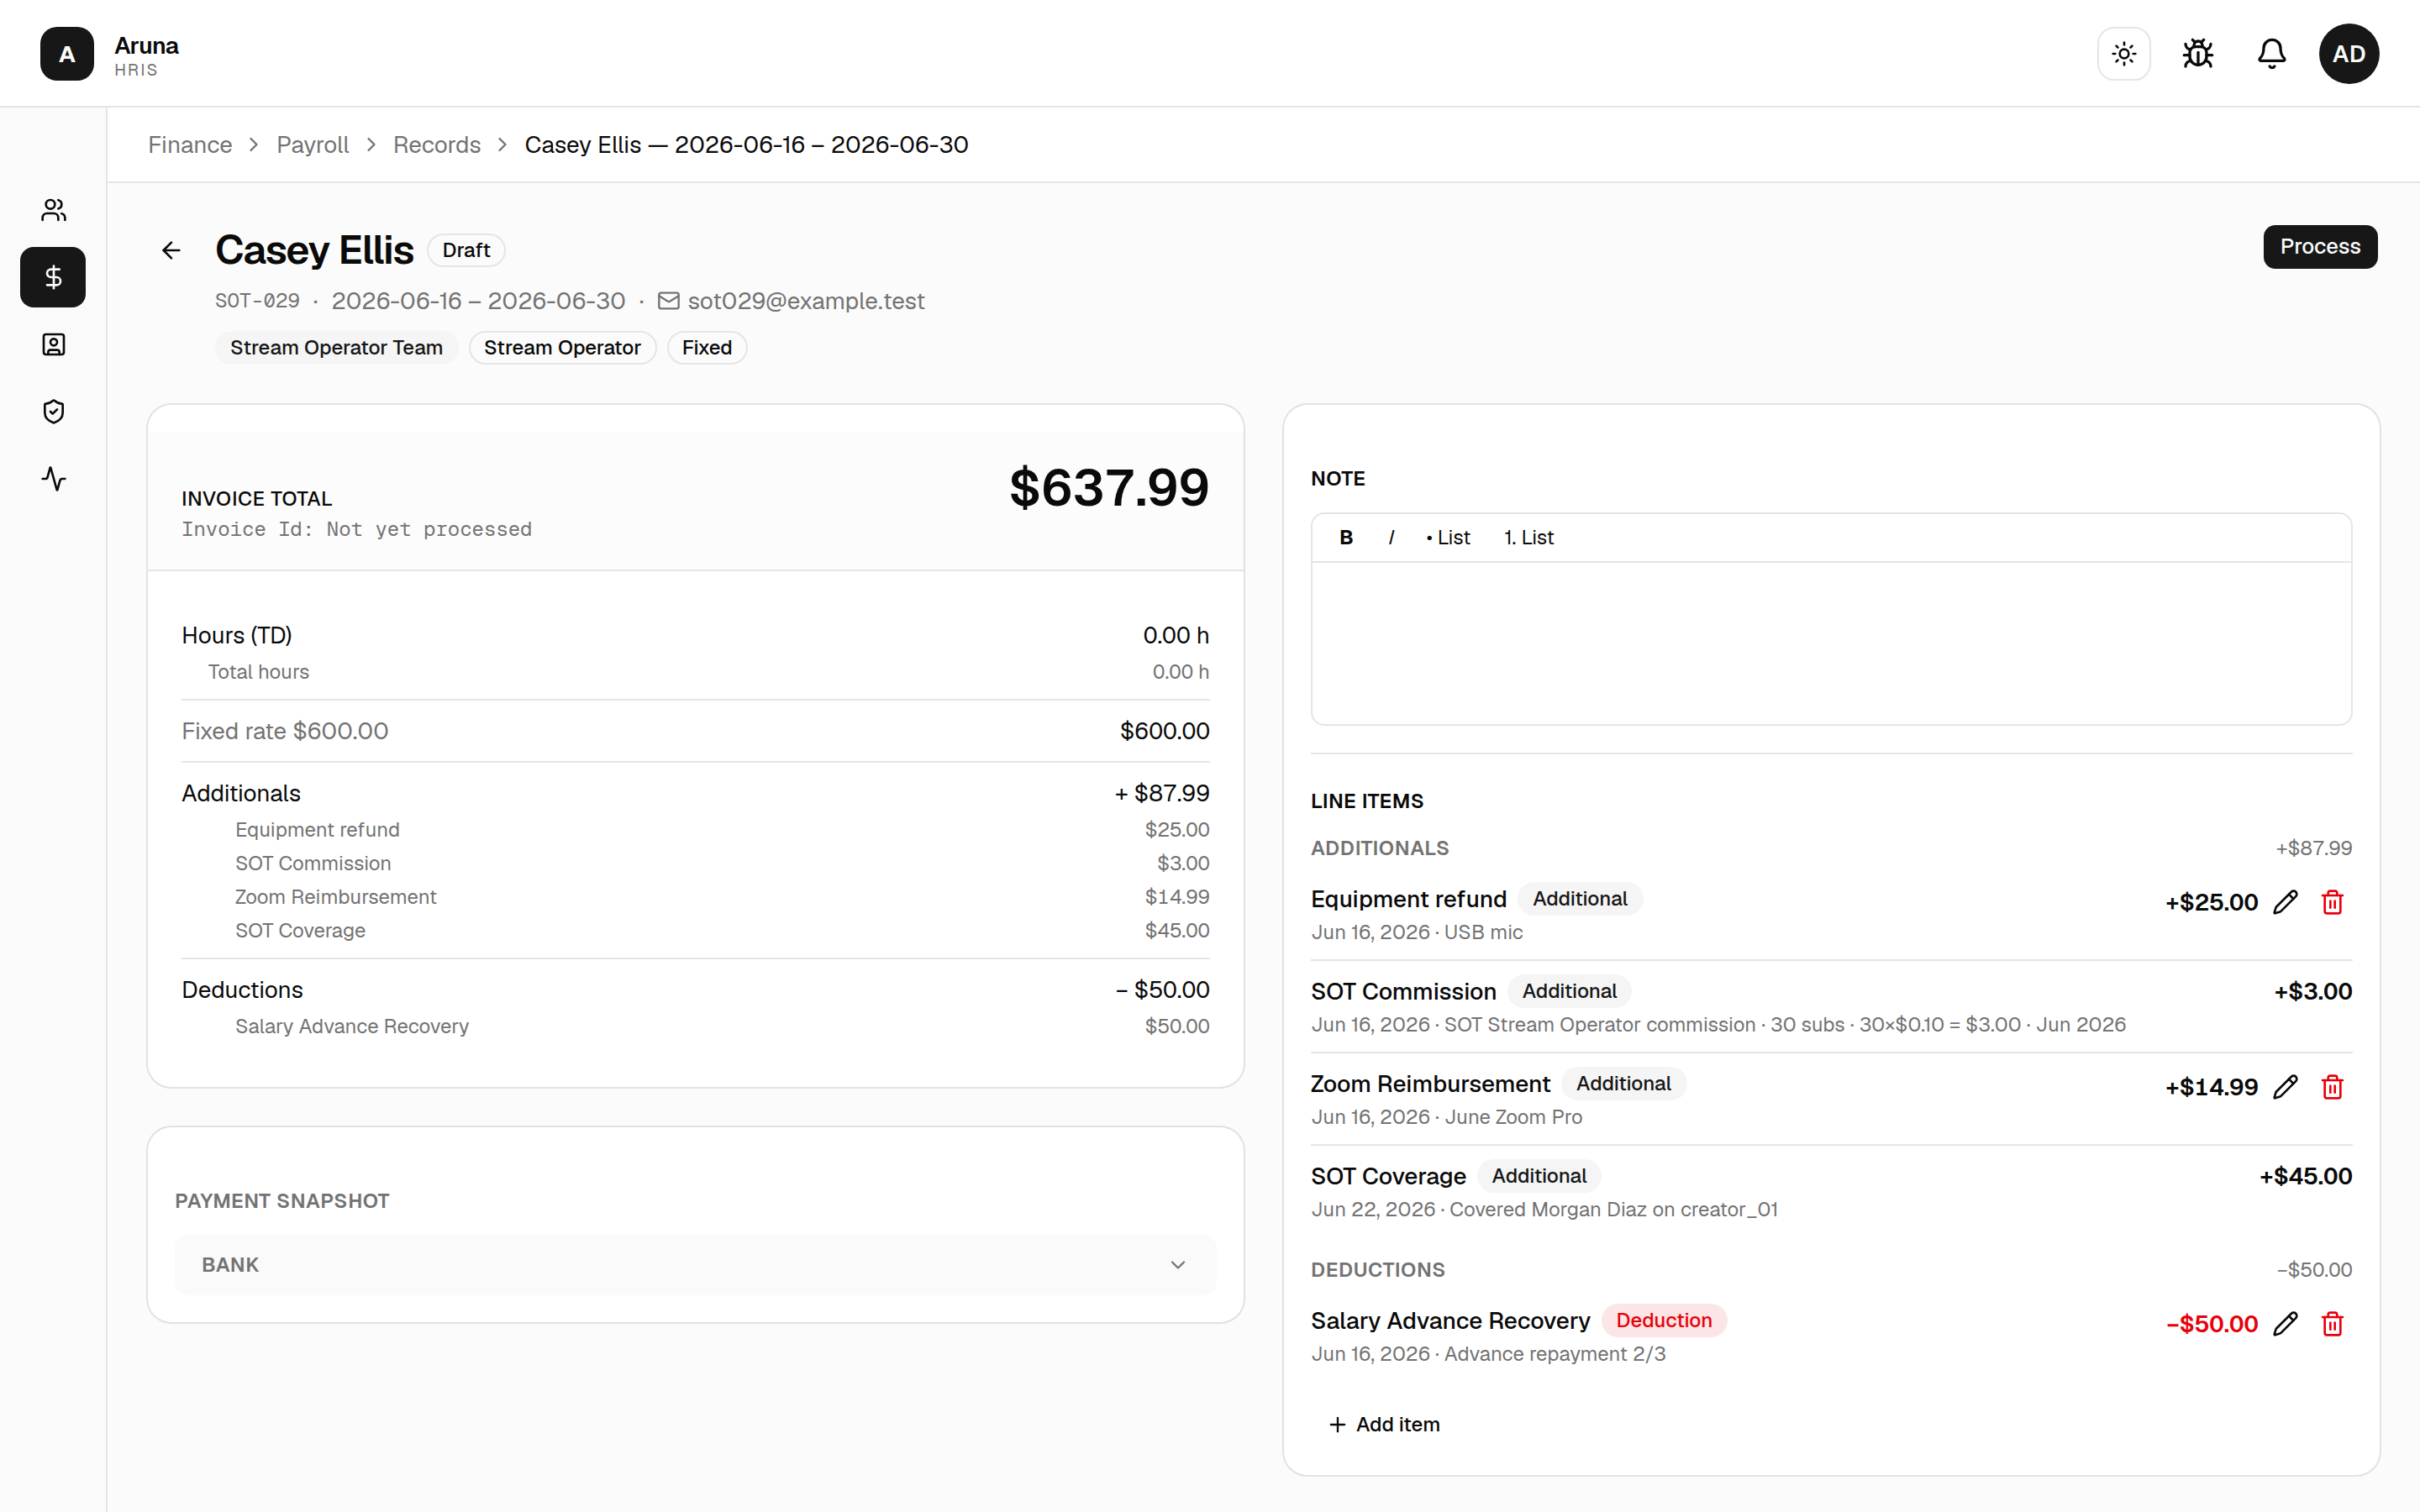This screenshot has height=1512, width=2420.
Task: Go back using the left arrow
Action: coord(172,250)
